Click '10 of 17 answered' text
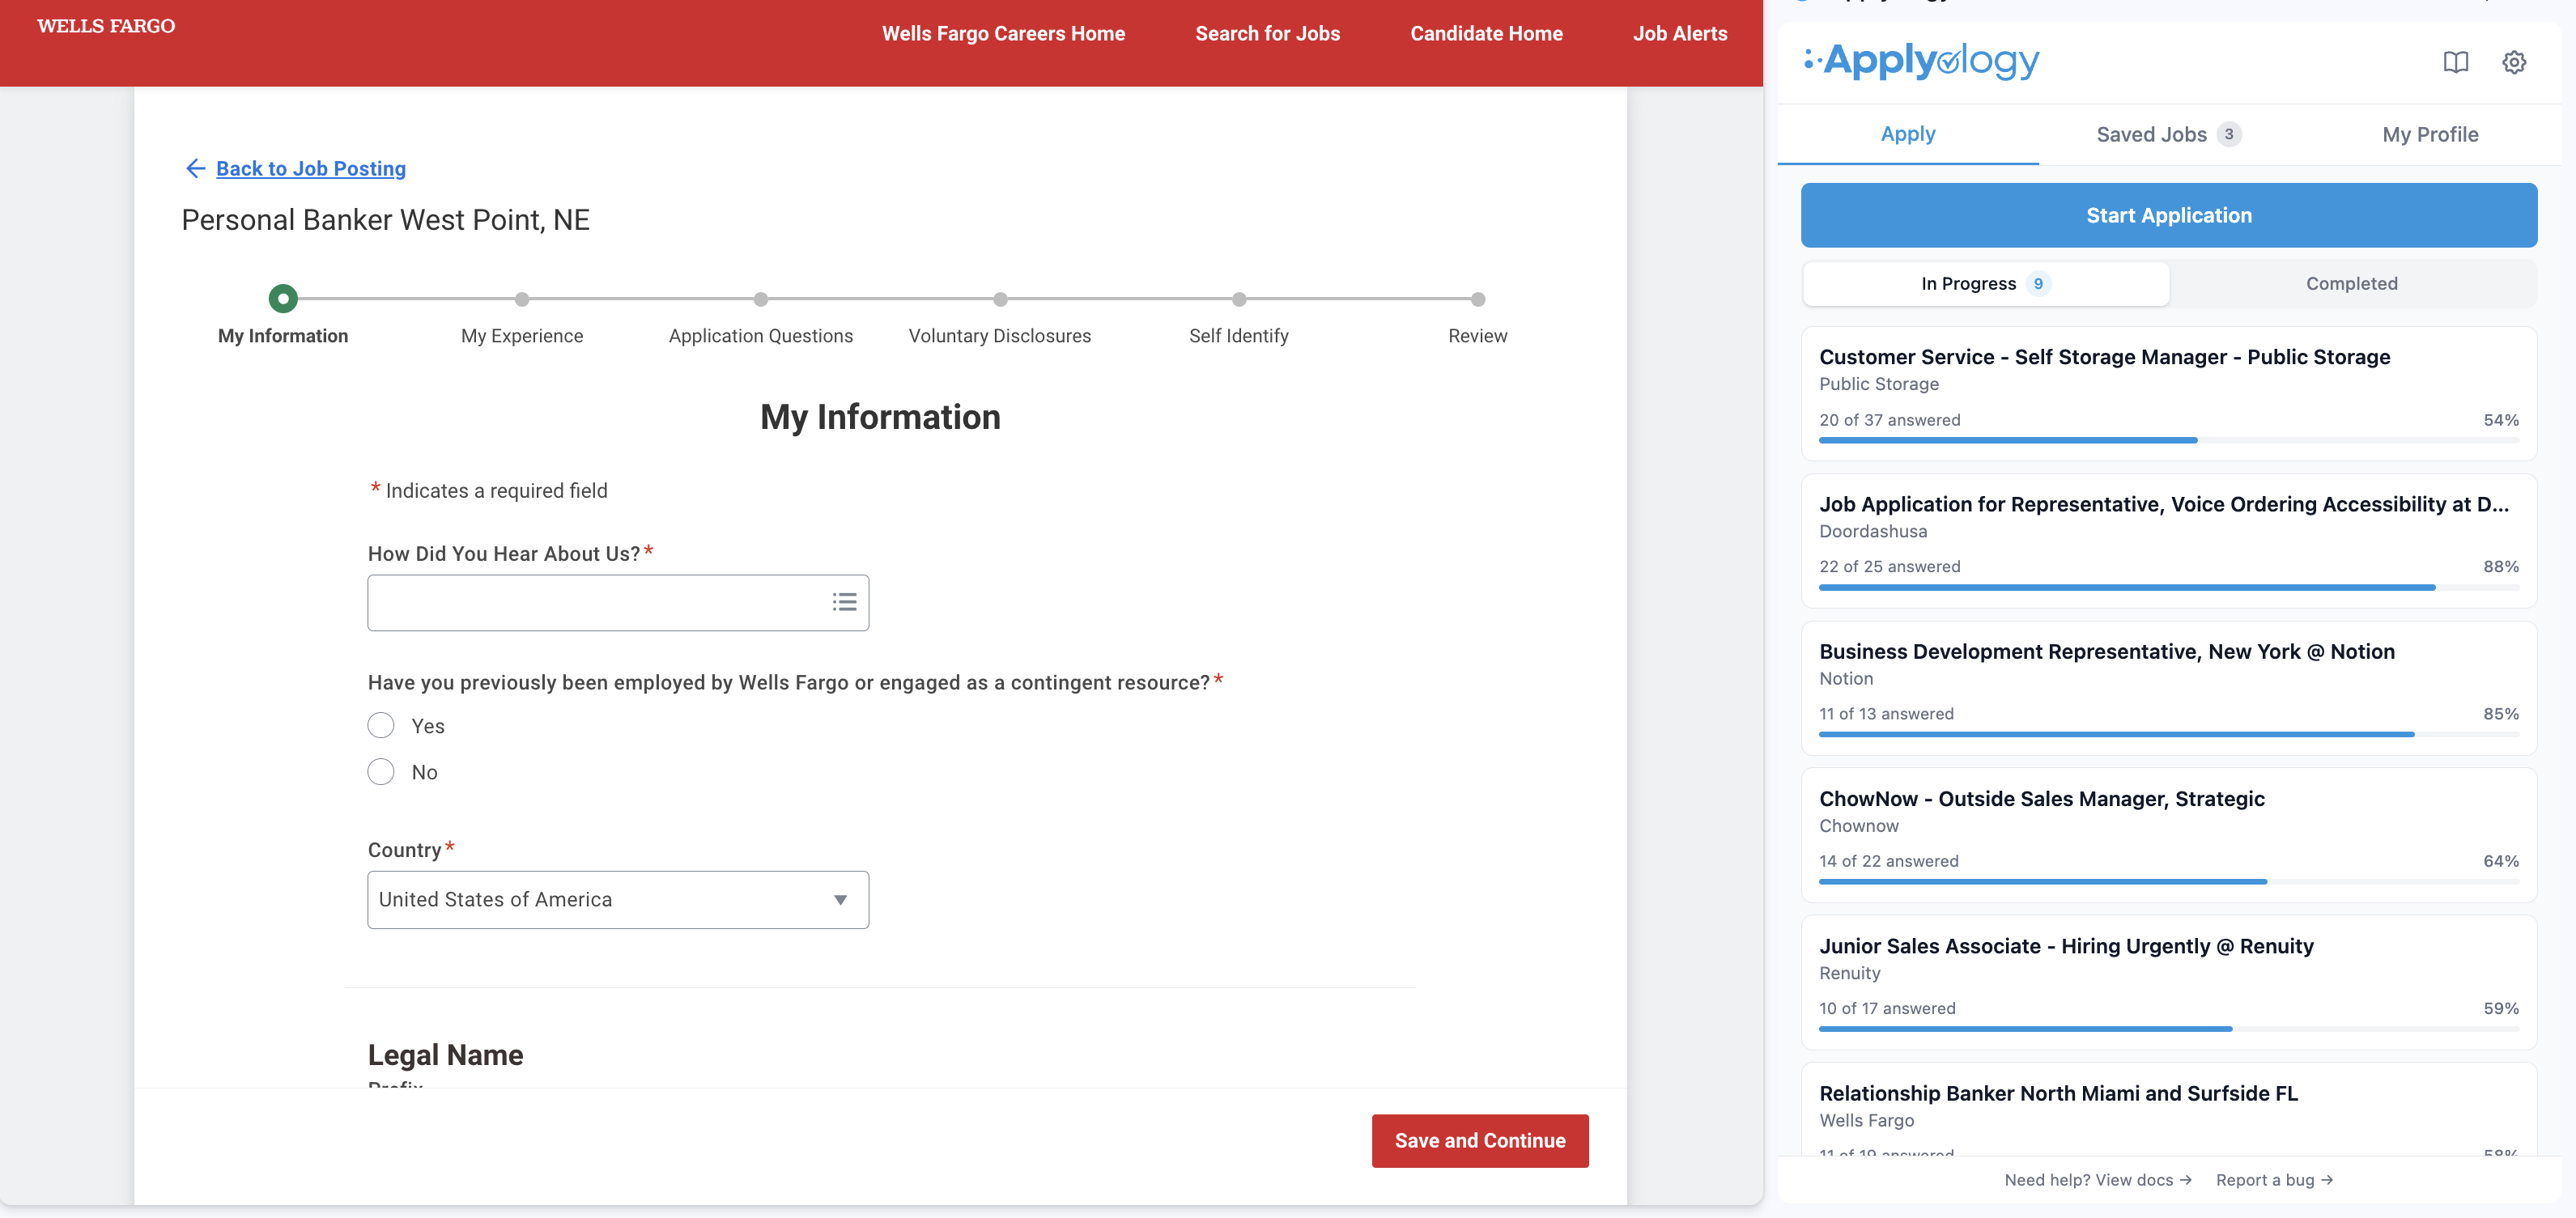The width and height of the screenshot is (2576, 1218). 1887,1009
